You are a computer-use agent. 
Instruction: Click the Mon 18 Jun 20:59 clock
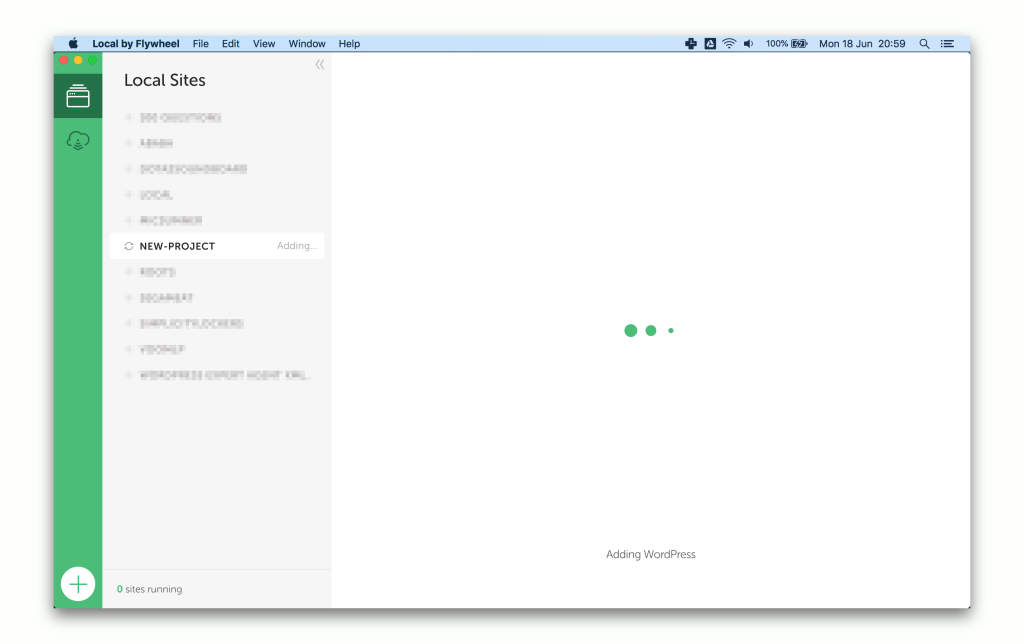click(x=862, y=44)
